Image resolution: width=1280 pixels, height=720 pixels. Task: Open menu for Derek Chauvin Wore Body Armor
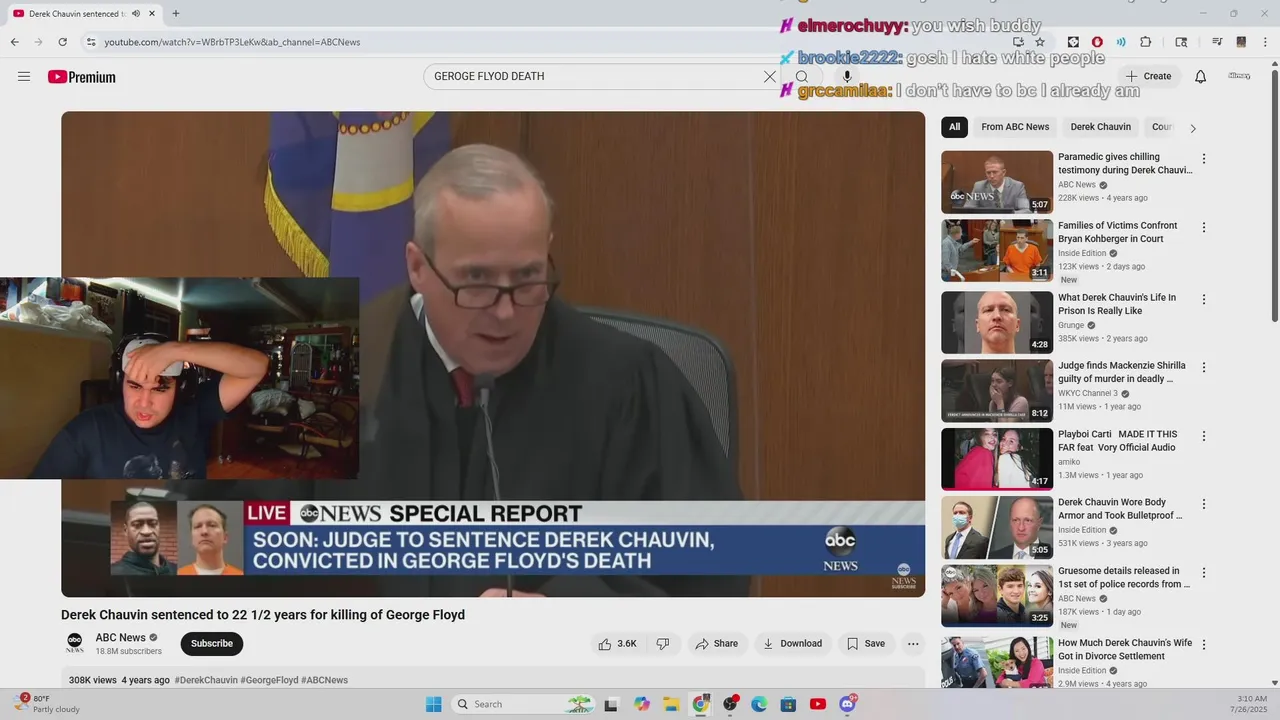[1204, 505]
